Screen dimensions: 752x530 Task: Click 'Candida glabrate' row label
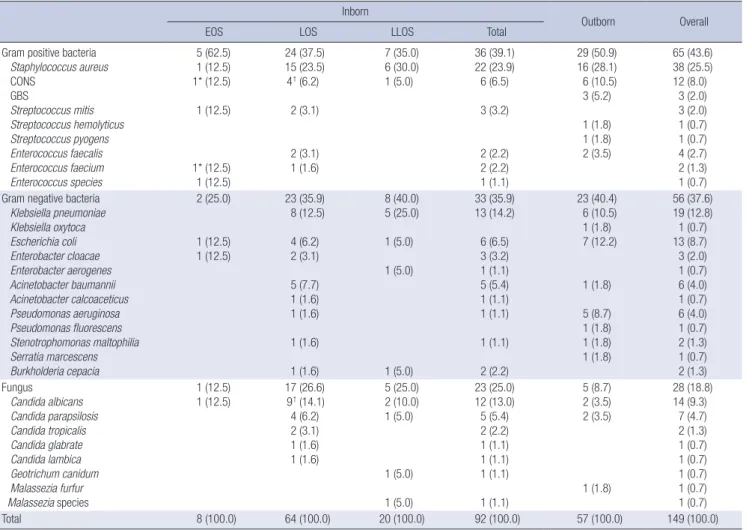[x=47, y=445]
